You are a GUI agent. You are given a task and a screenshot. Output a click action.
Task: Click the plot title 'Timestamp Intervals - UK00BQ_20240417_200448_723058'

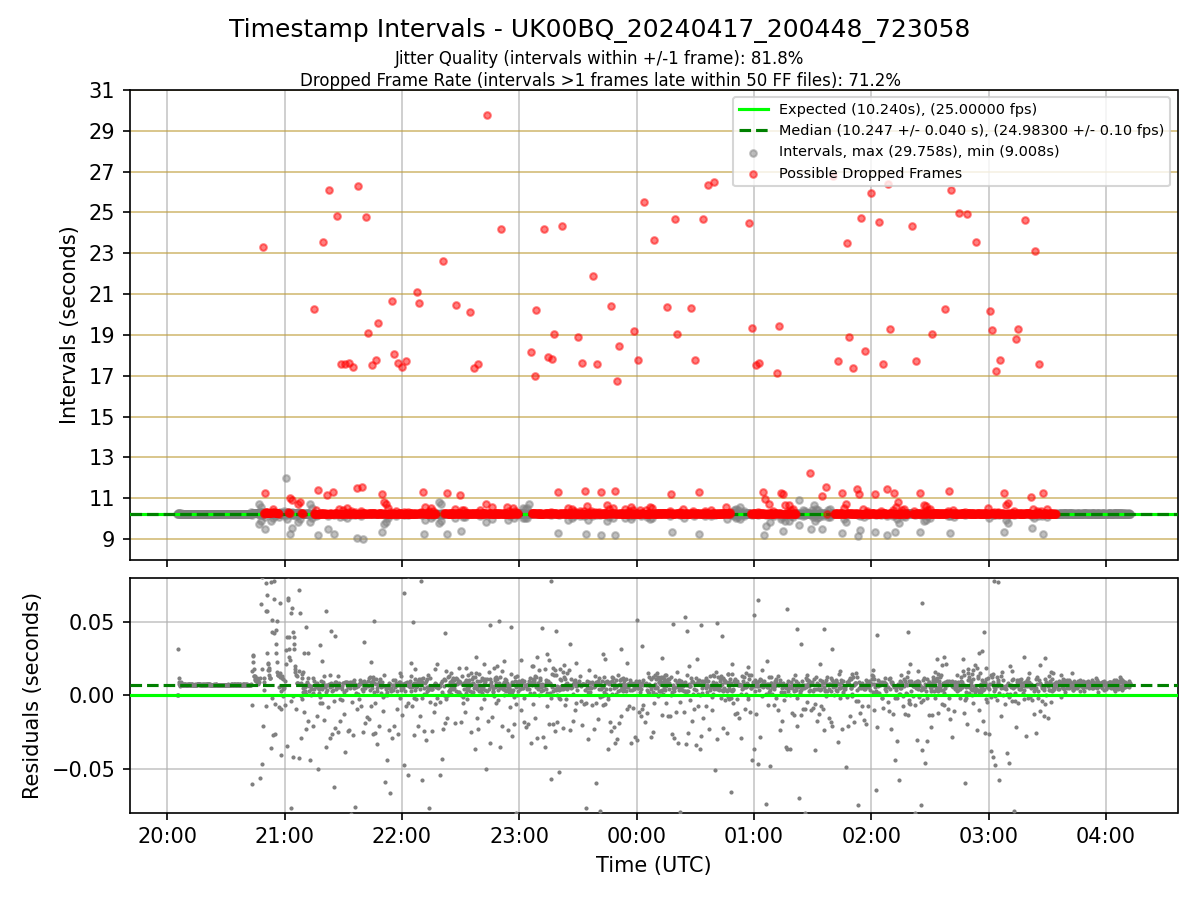[599, 29]
